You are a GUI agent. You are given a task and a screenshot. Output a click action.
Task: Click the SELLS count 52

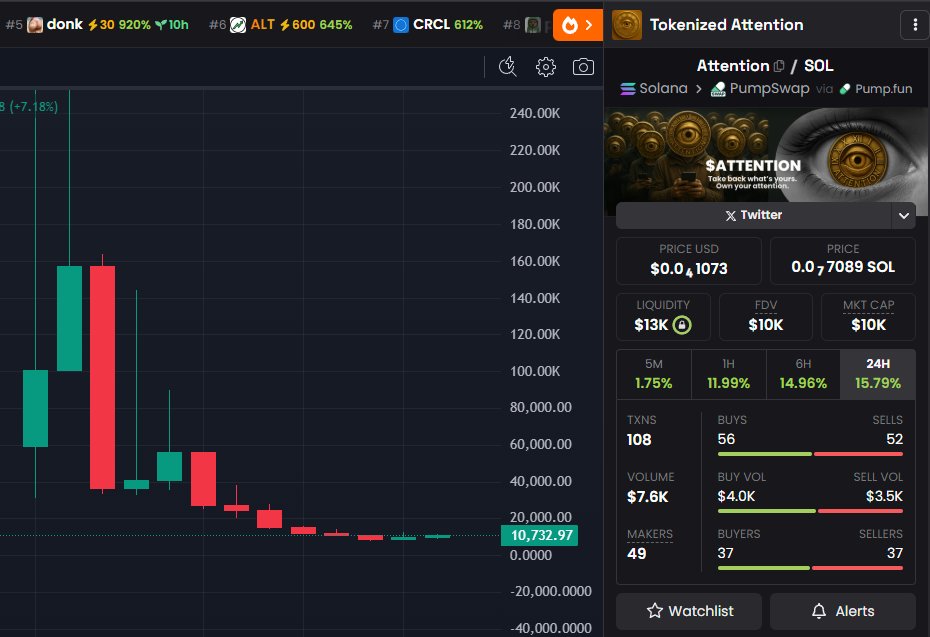894,439
